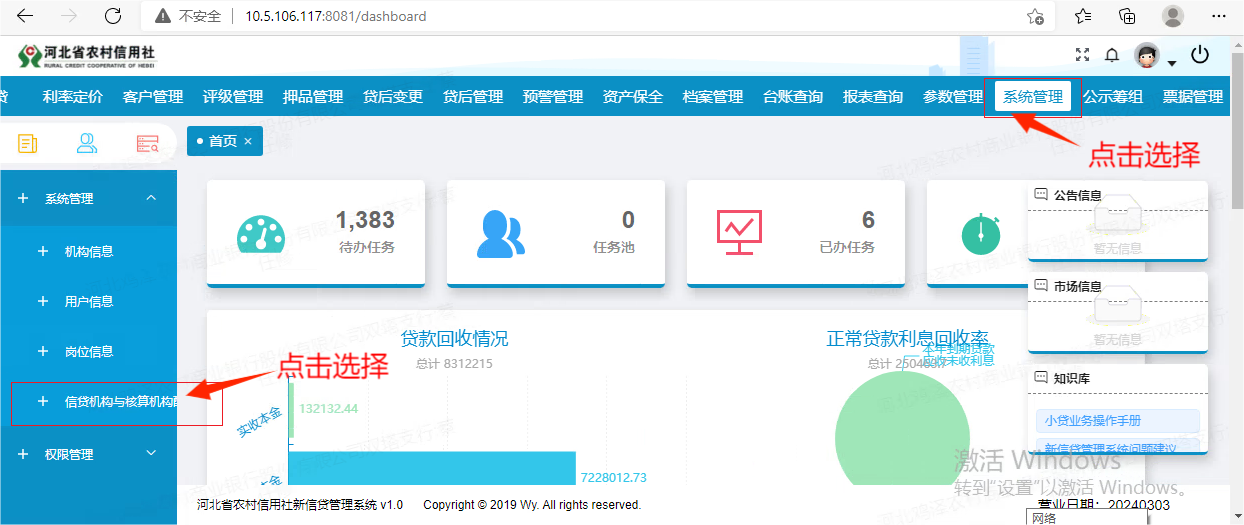Image resolution: width=1244 pixels, height=525 pixels.
Task: Add page to favorites star icon
Action: 1036,16
